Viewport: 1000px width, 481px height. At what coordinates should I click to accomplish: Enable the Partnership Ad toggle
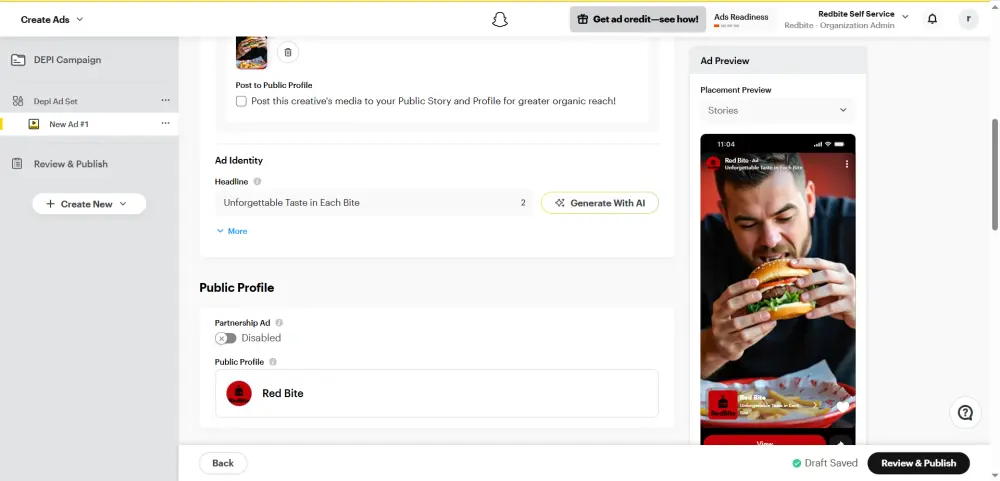tap(226, 338)
